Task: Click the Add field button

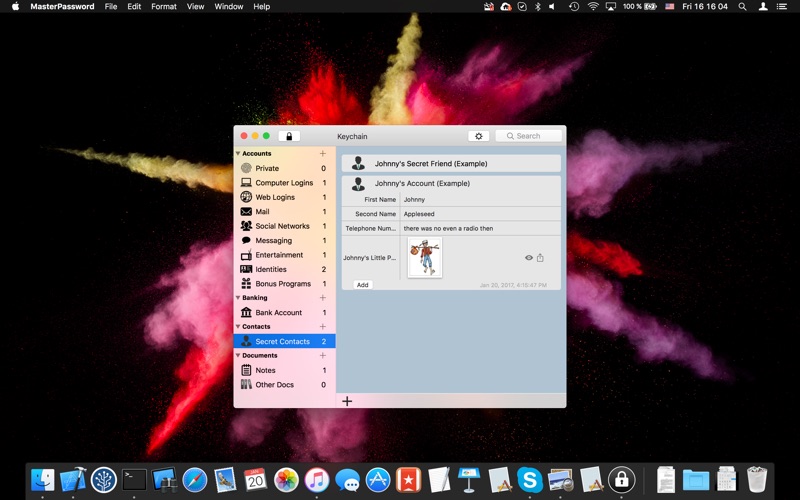Action: click(x=363, y=285)
